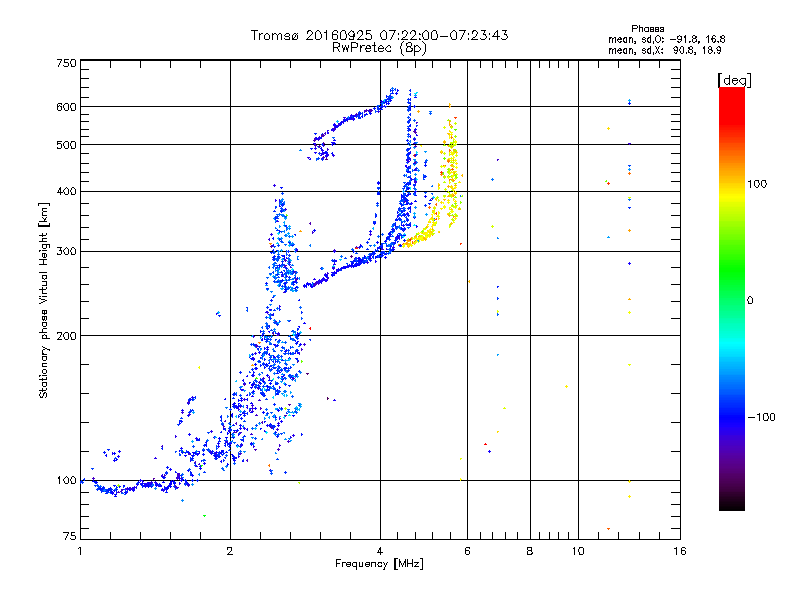Click the plot title 'Tromsø 20160925 07:22:00-07:23:43'
This screenshot has width=800, height=600.
click(x=379, y=35)
